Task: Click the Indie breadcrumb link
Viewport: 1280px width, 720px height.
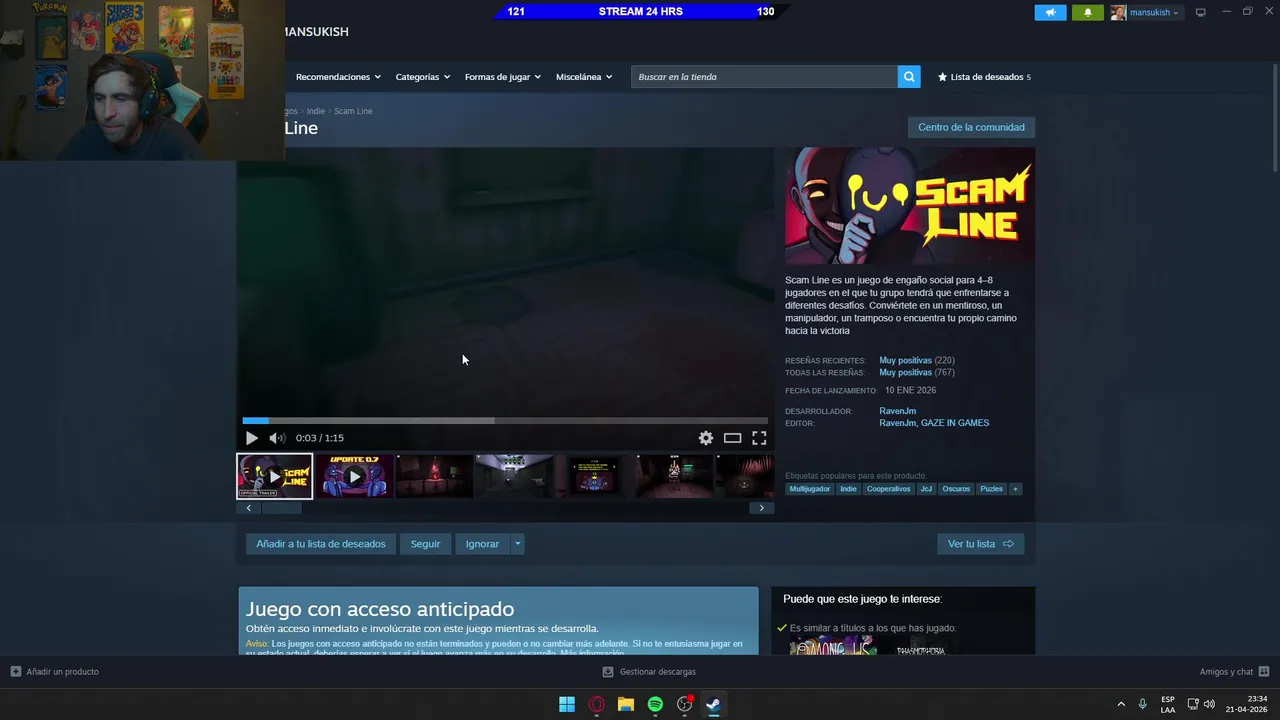Action: [x=316, y=111]
